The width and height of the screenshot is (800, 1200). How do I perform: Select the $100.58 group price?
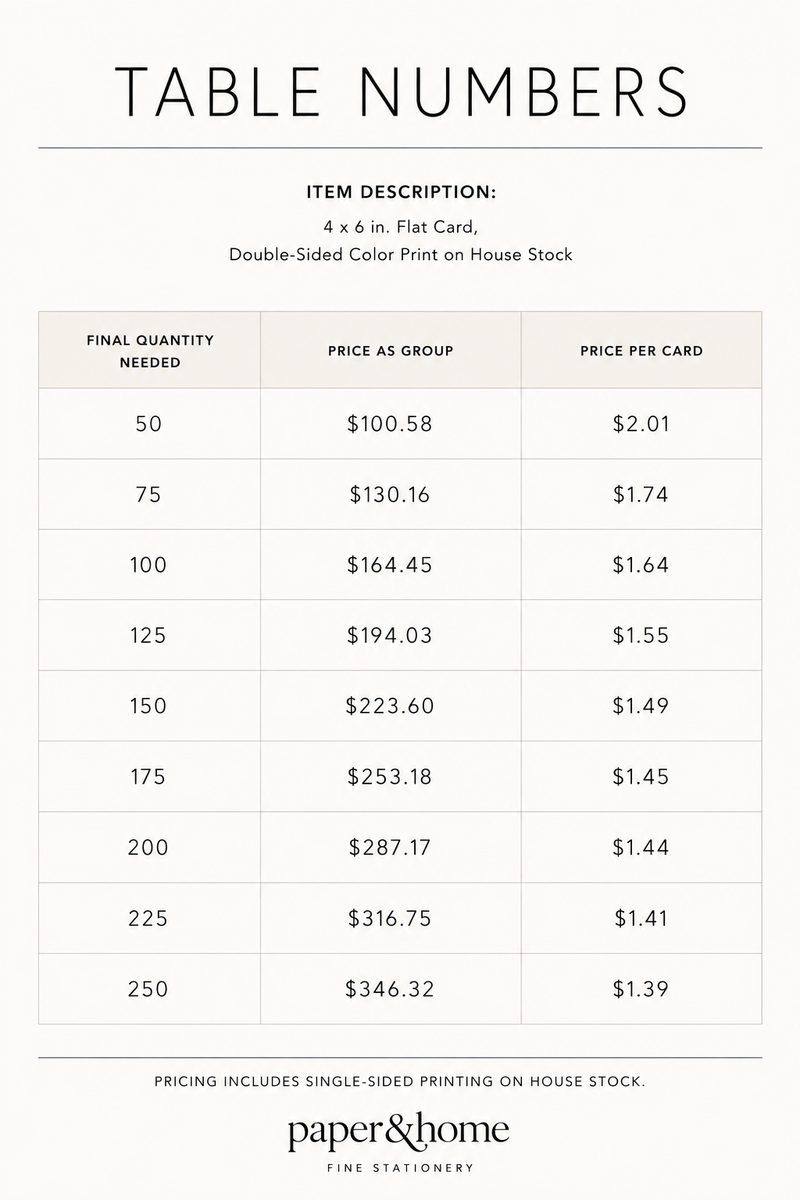pos(390,424)
